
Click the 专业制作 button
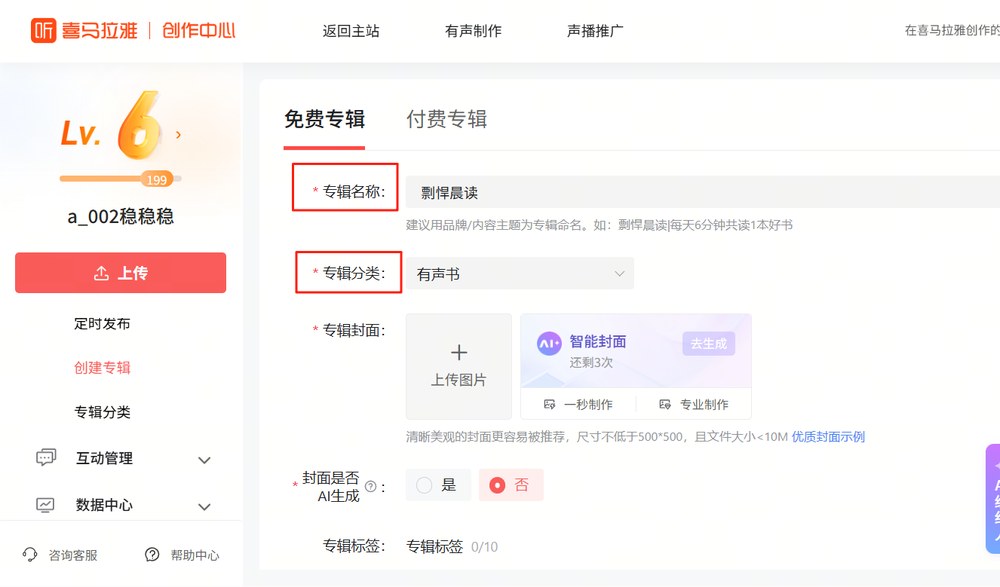(x=693, y=405)
